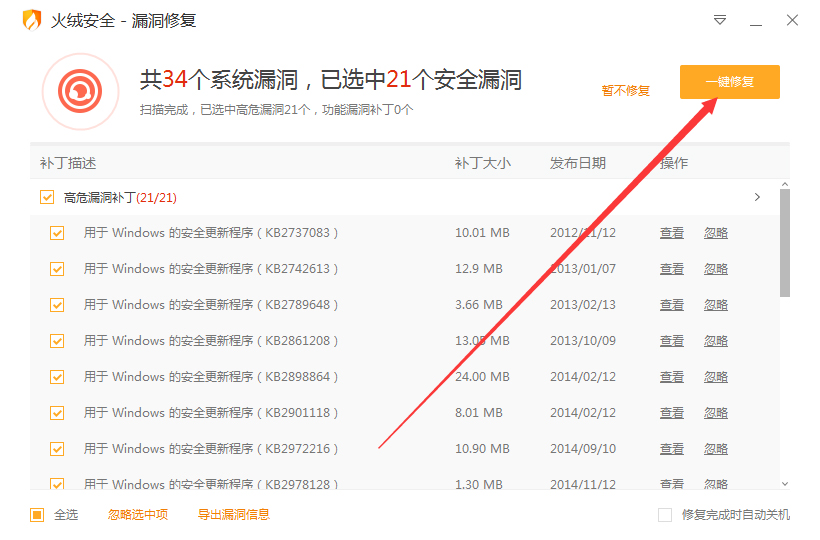Image resolution: width=820 pixels, height=540 pixels.
Task: Close the vulnerability repair window
Action: pyautogui.click(x=792, y=20)
